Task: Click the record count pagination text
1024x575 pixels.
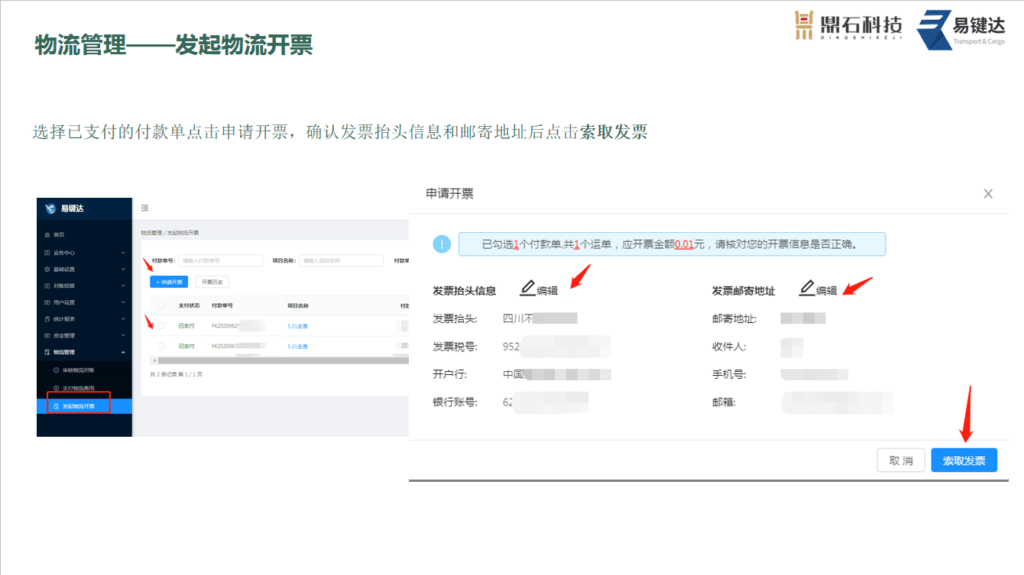Action: pos(176,374)
